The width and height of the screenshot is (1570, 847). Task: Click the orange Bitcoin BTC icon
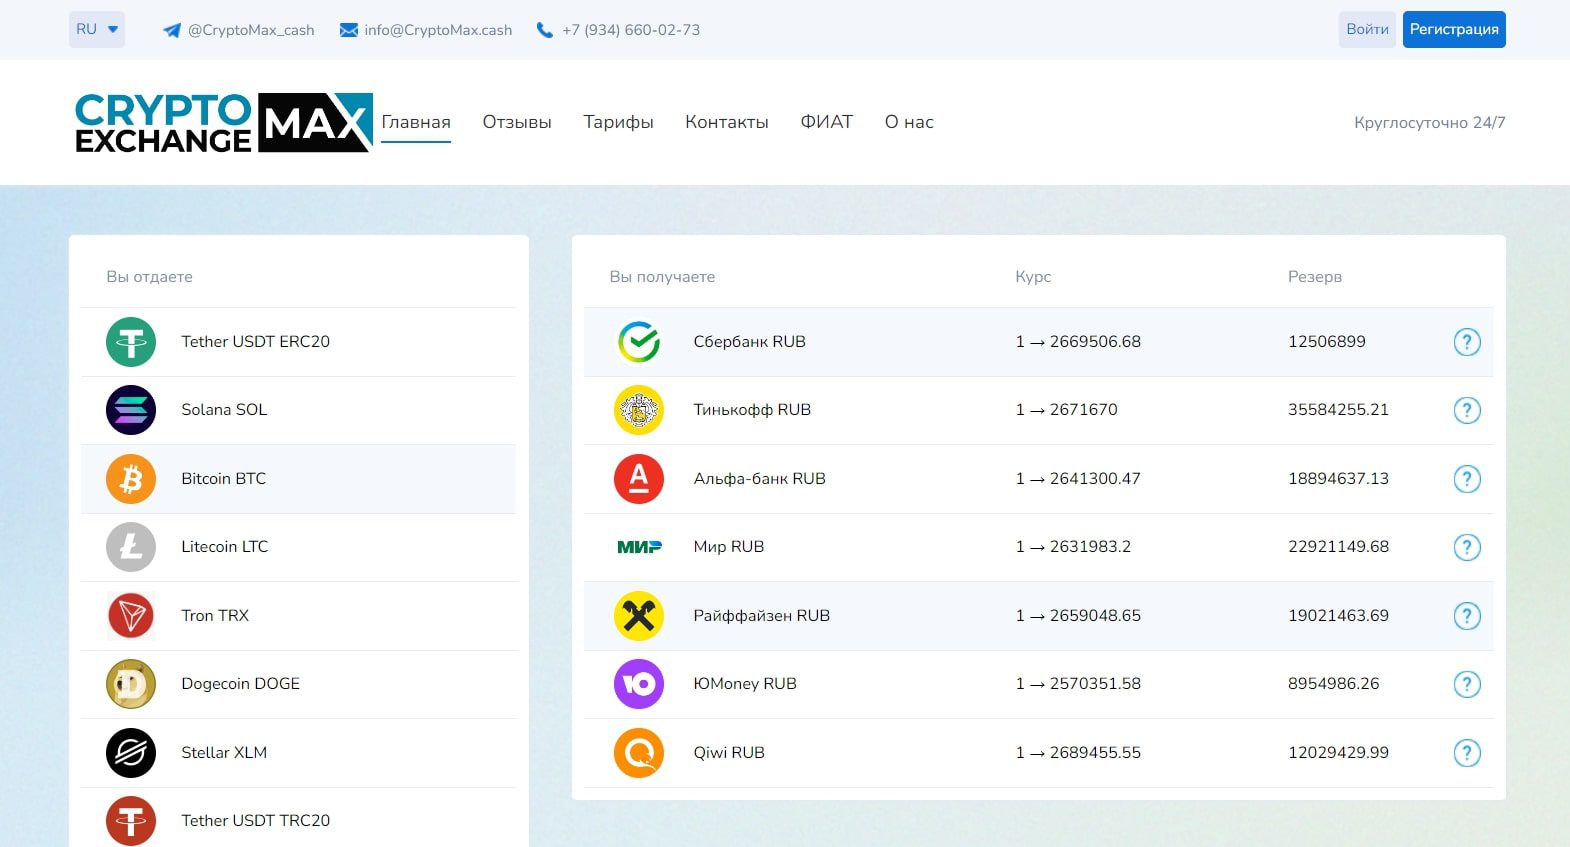131,479
